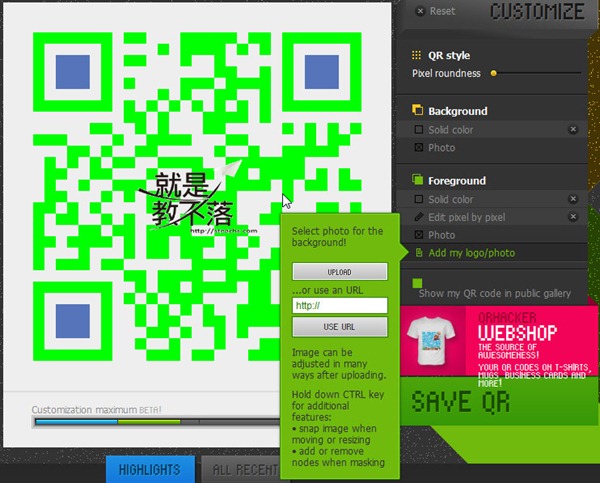Toggle Show my QR code in public gallery

[x=417, y=283]
